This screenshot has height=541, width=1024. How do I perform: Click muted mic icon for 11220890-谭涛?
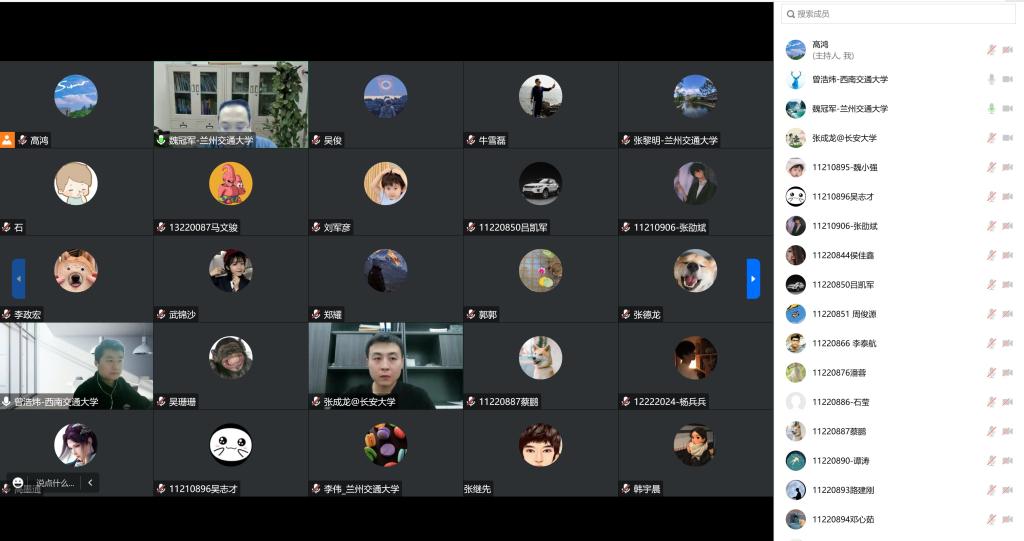pos(991,461)
